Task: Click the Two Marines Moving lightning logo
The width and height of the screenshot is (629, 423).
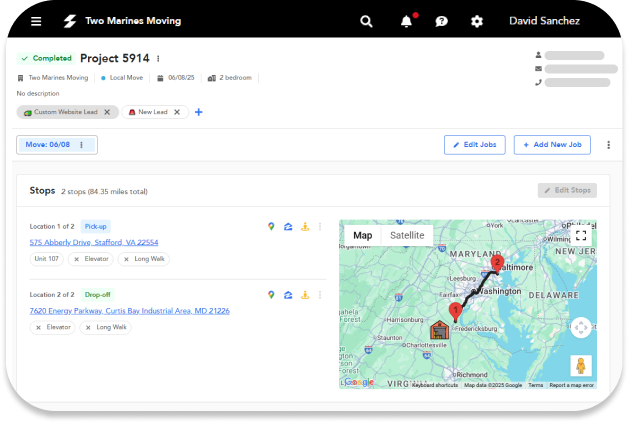Action: (x=70, y=21)
